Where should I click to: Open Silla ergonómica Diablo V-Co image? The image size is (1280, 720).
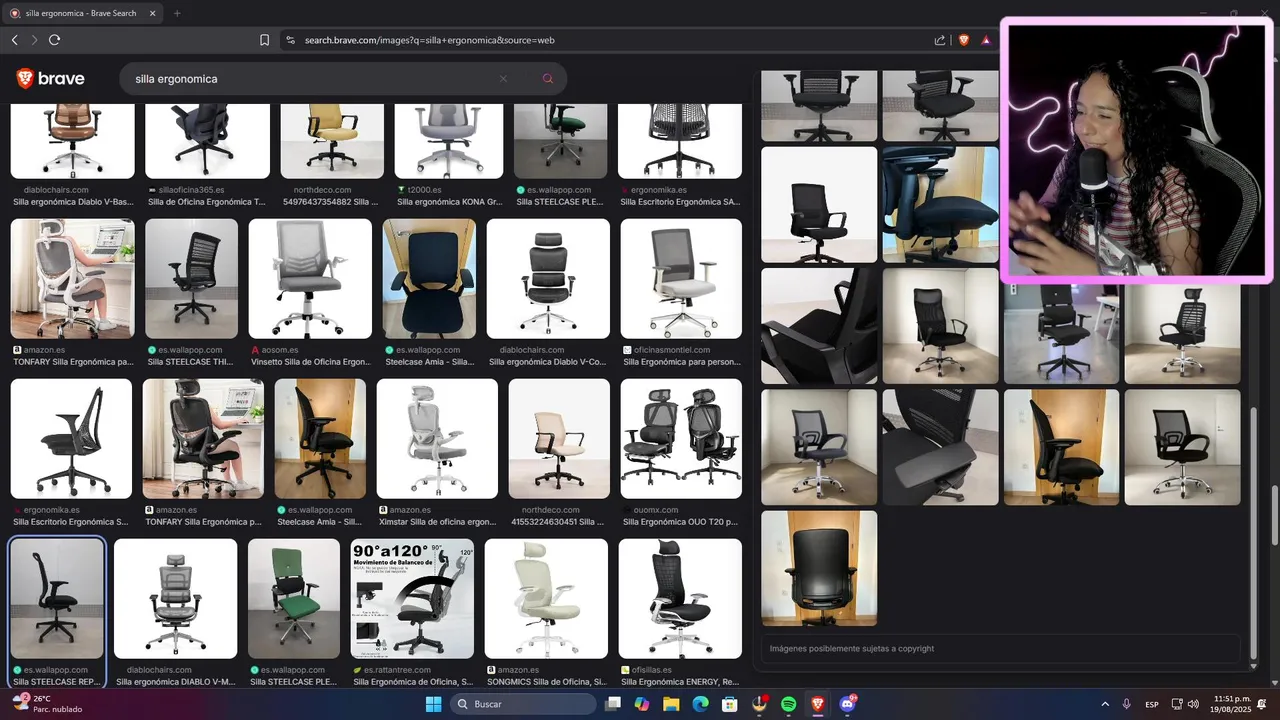pos(548,278)
